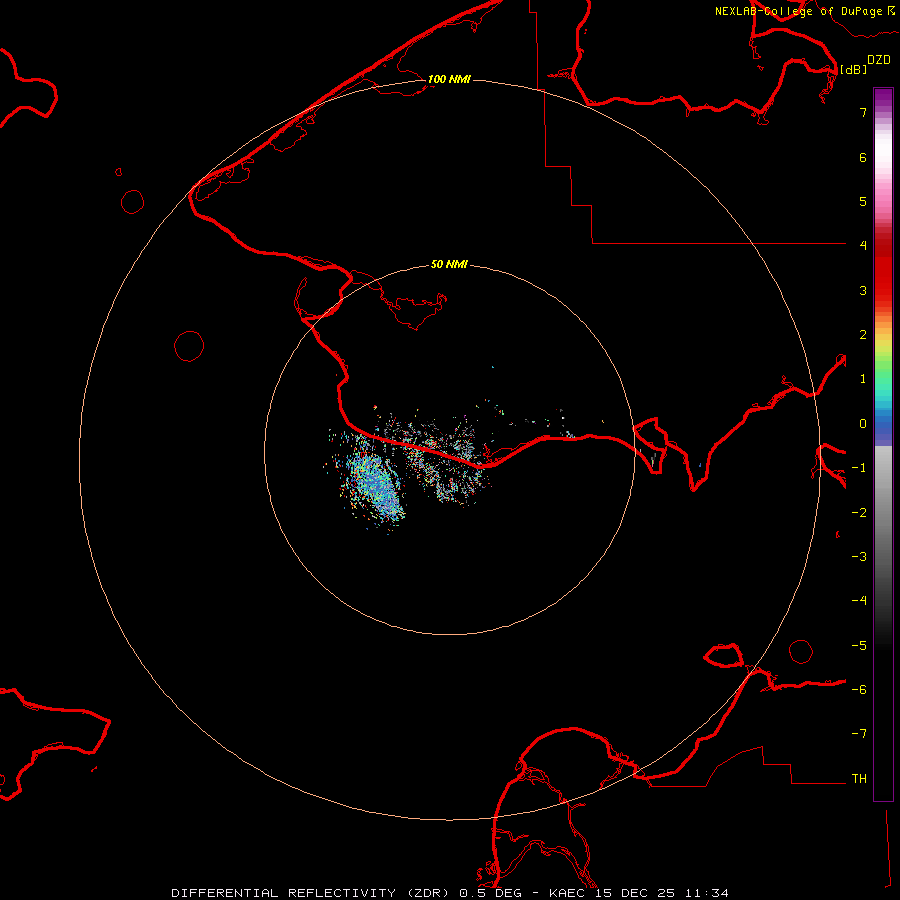This screenshot has height=900, width=900.
Task: Click the 0 tick on color scale
Action: click(x=863, y=424)
